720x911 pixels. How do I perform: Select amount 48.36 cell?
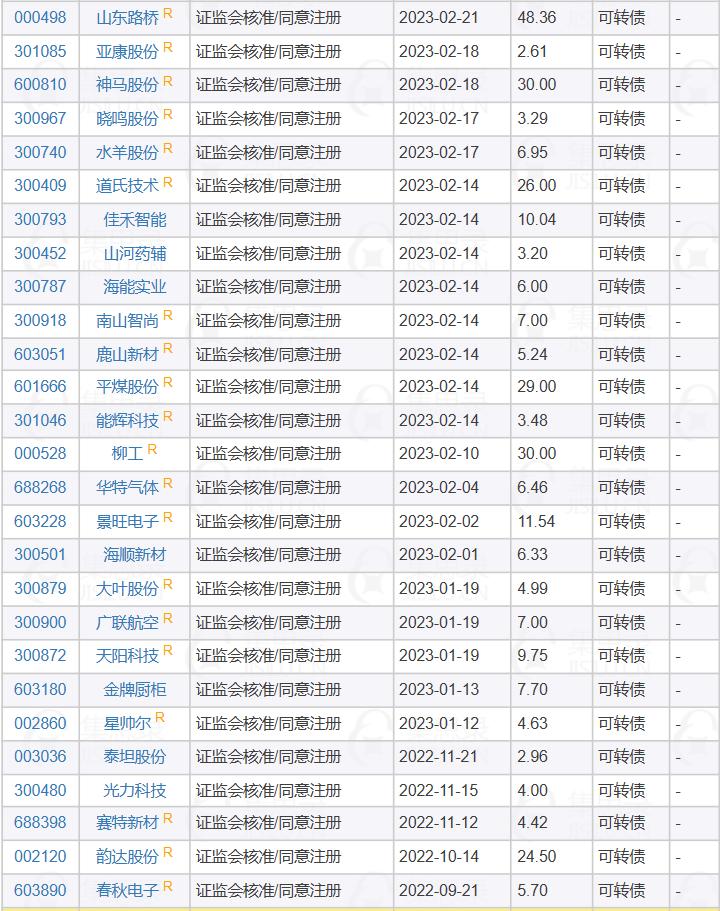click(x=536, y=17)
